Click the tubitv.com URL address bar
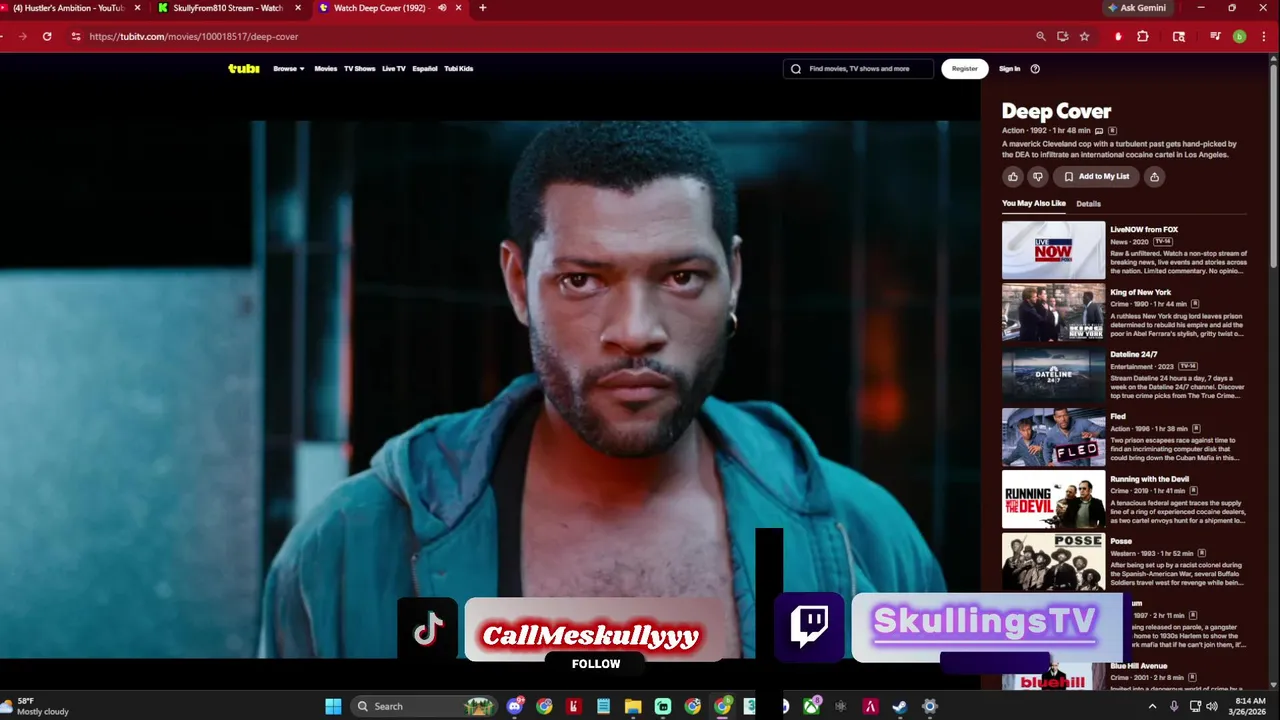Image resolution: width=1280 pixels, height=720 pixels. (x=550, y=36)
